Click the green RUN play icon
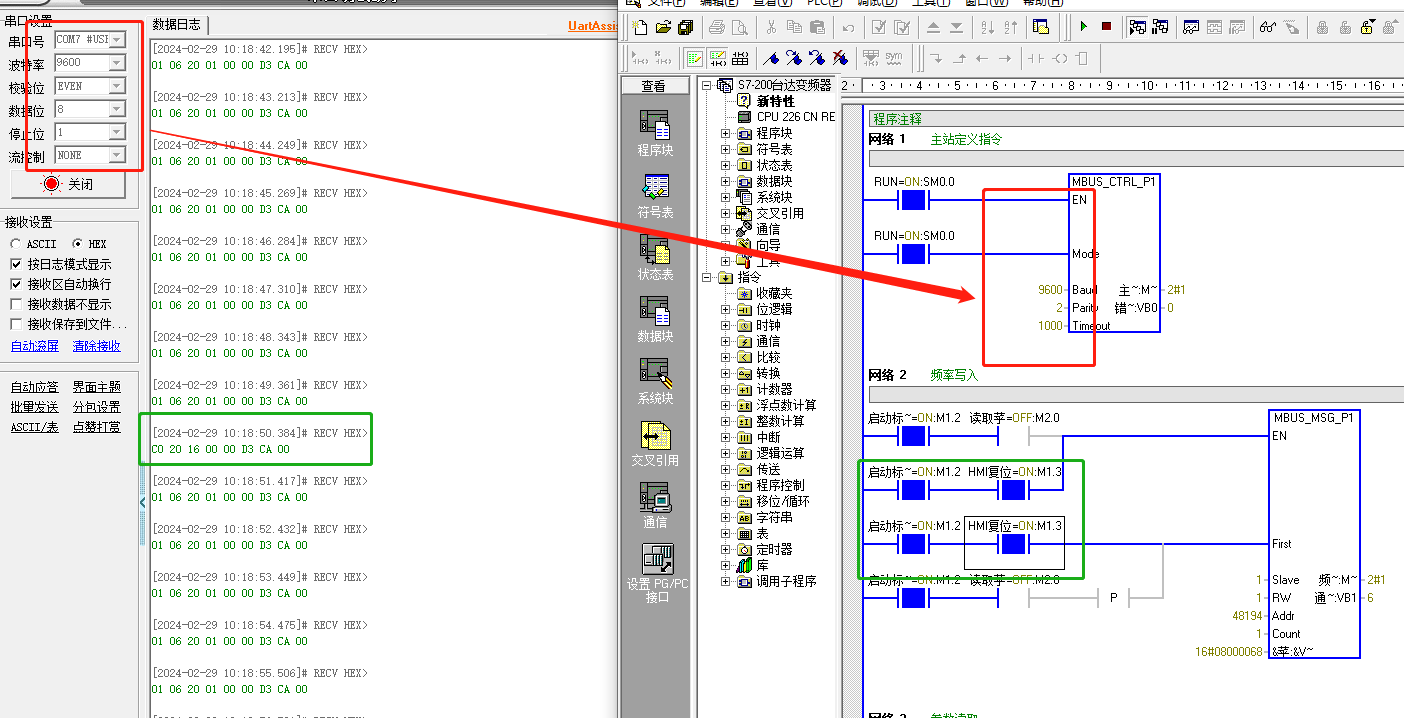1404x718 pixels. [x=1084, y=27]
